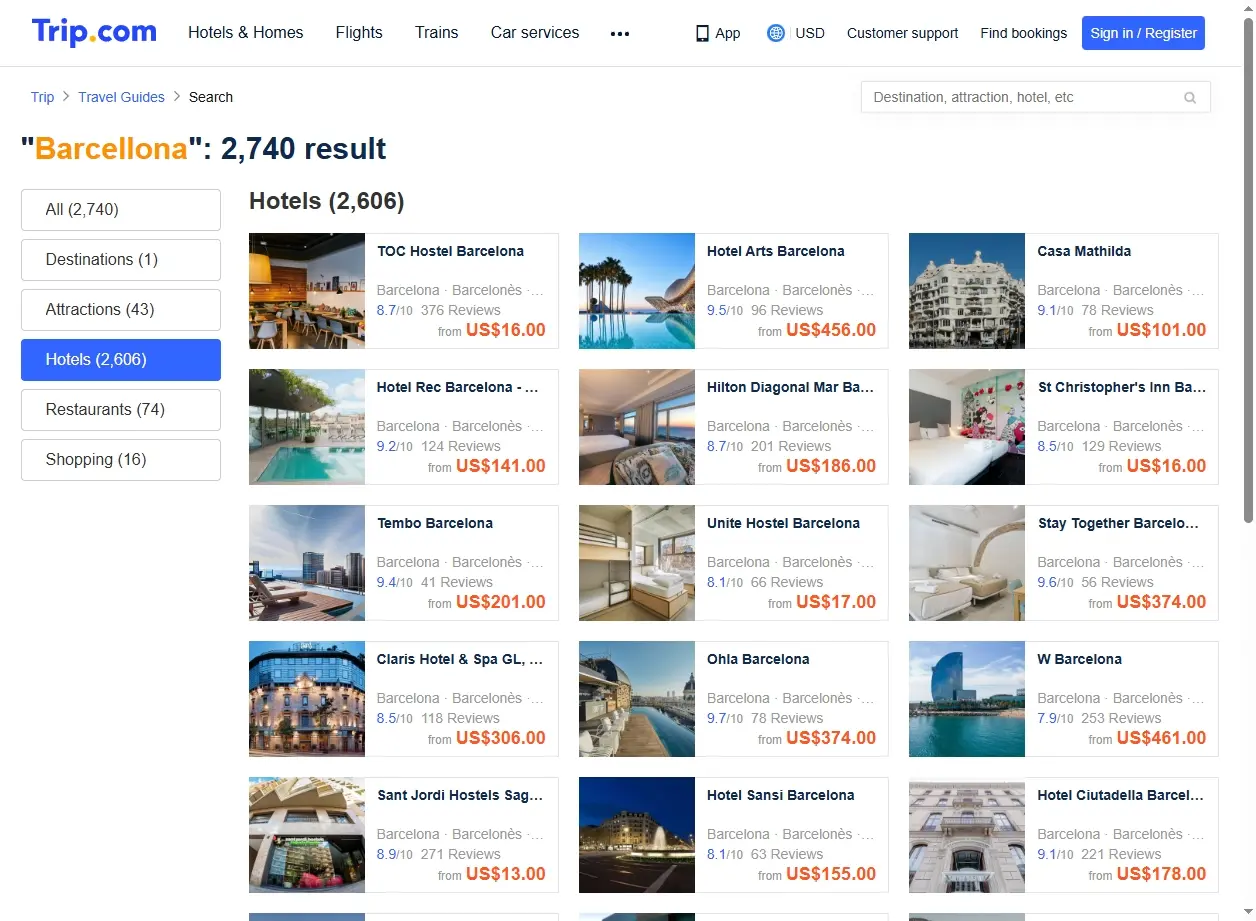
Task: Open Casa Mathilda photo
Action: [x=967, y=291]
